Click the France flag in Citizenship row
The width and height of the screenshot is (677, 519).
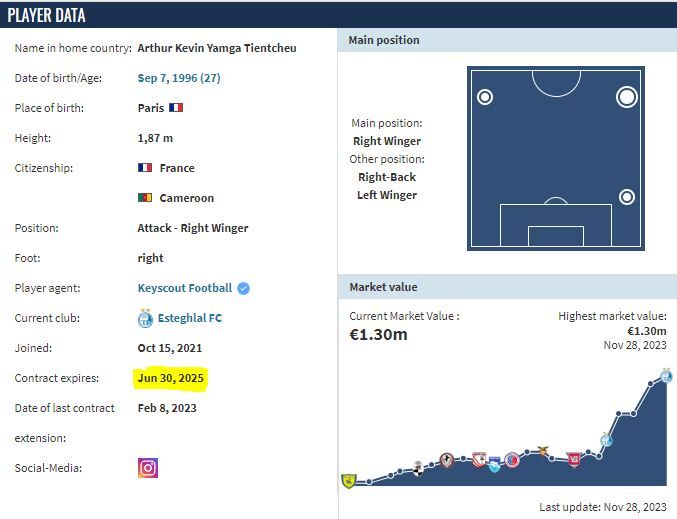145,168
